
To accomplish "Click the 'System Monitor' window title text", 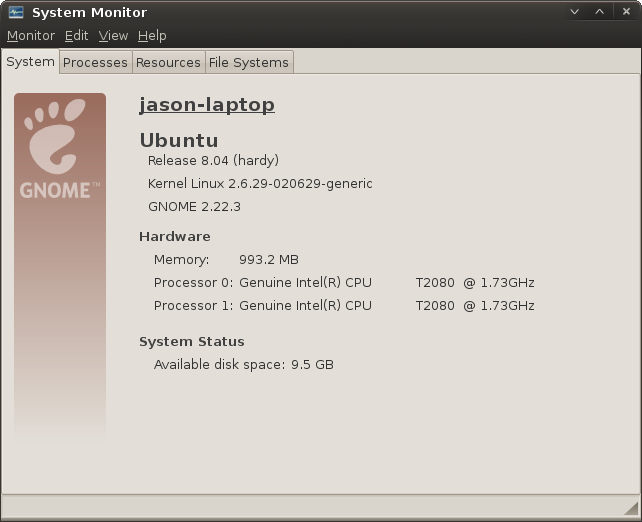I will tap(89, 13).
